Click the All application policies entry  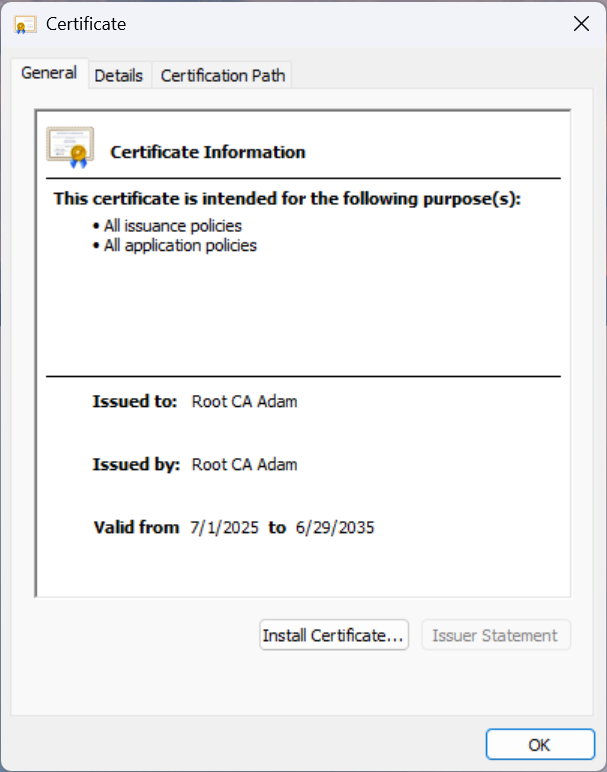tap(180, 246)
